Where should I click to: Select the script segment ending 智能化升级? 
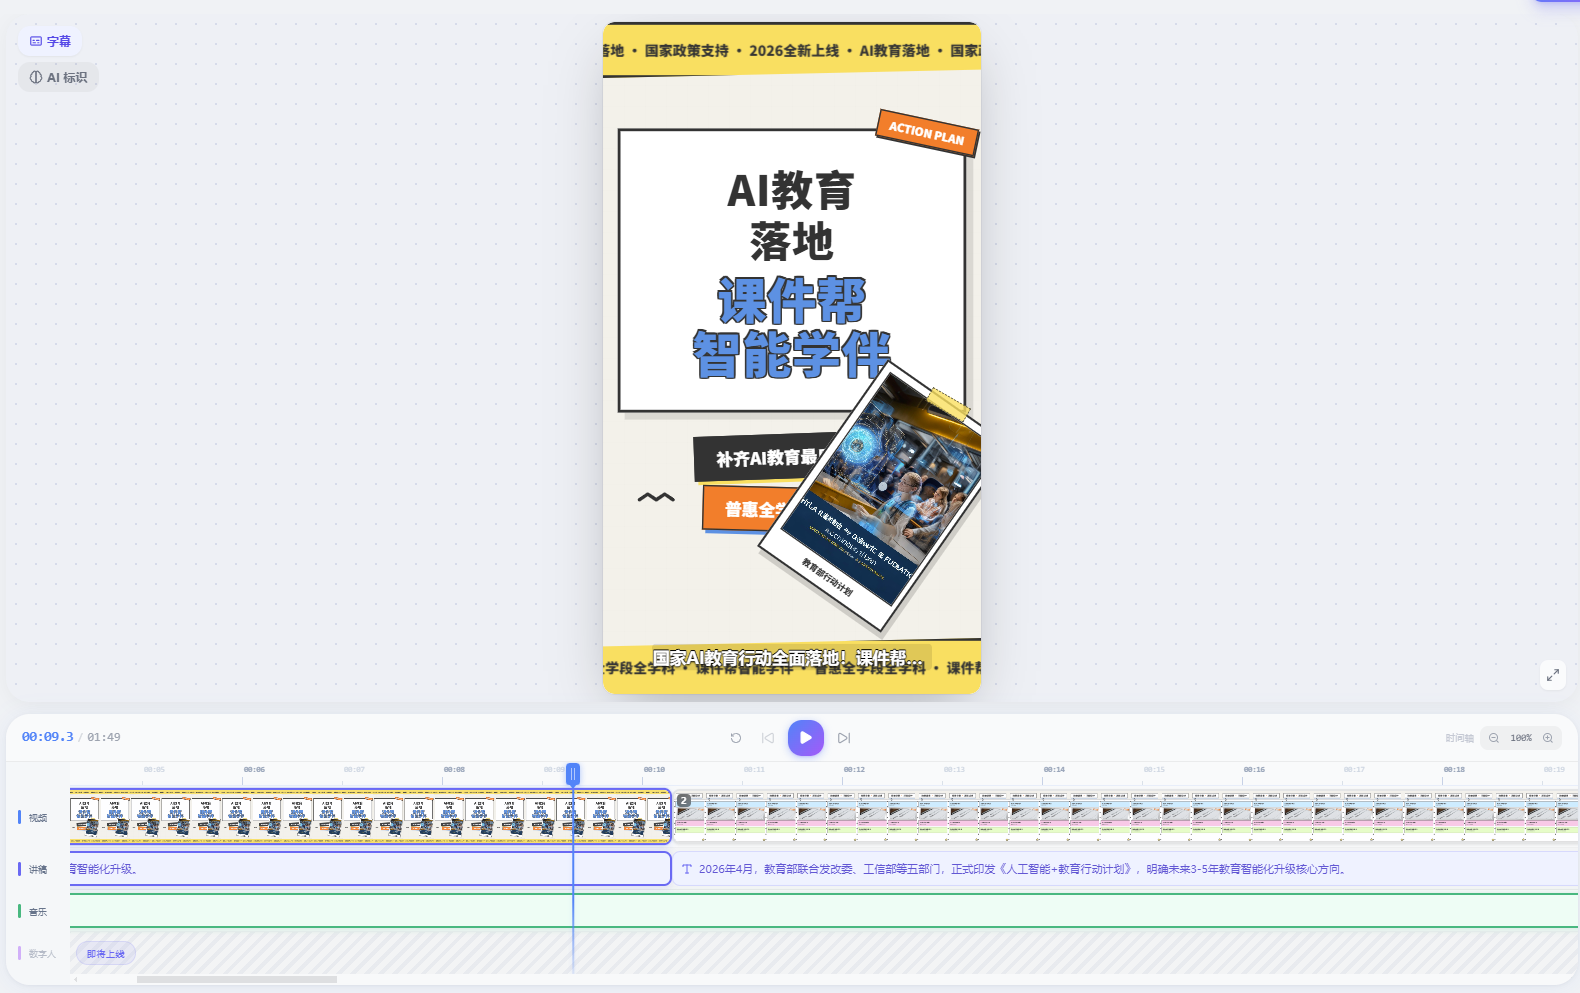[x=370, y=868]
